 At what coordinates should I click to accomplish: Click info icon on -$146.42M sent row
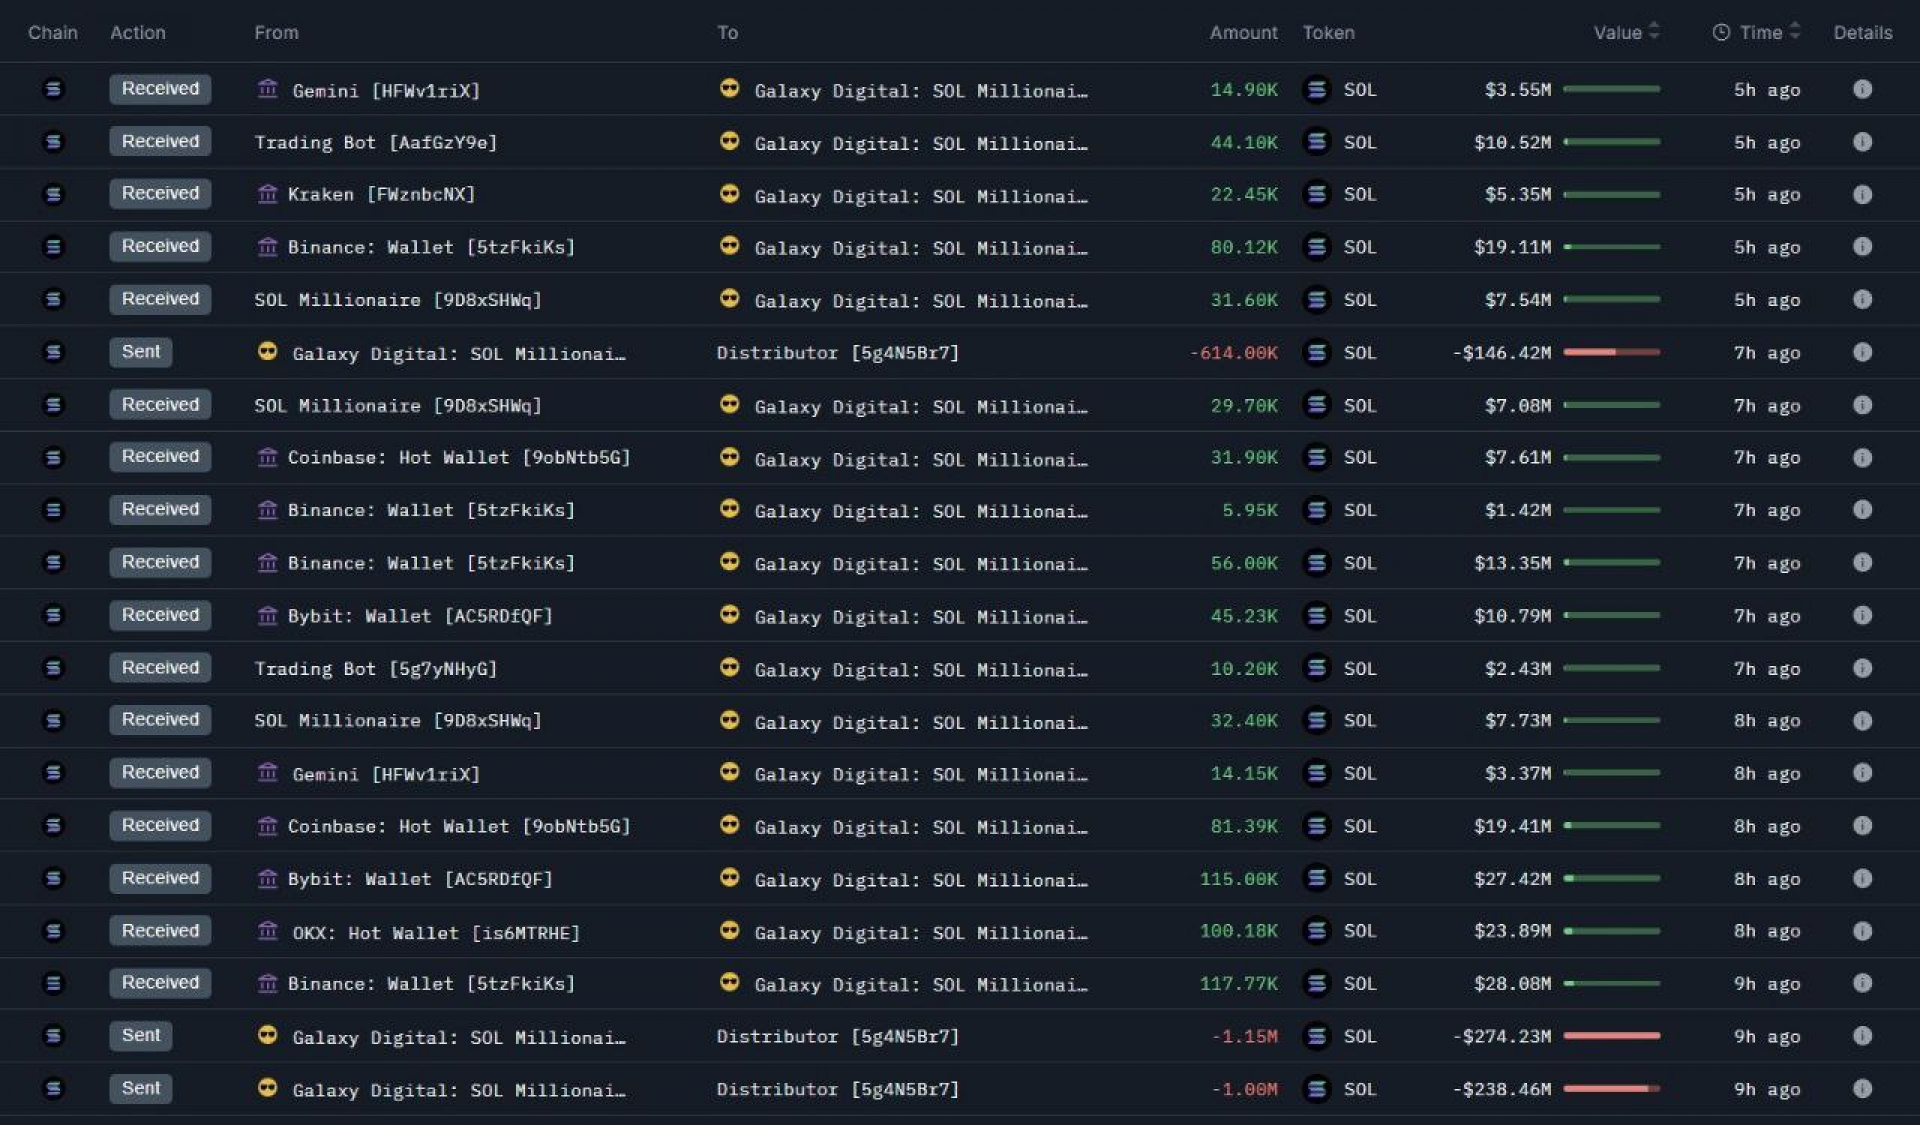(x=1861, y=352)
